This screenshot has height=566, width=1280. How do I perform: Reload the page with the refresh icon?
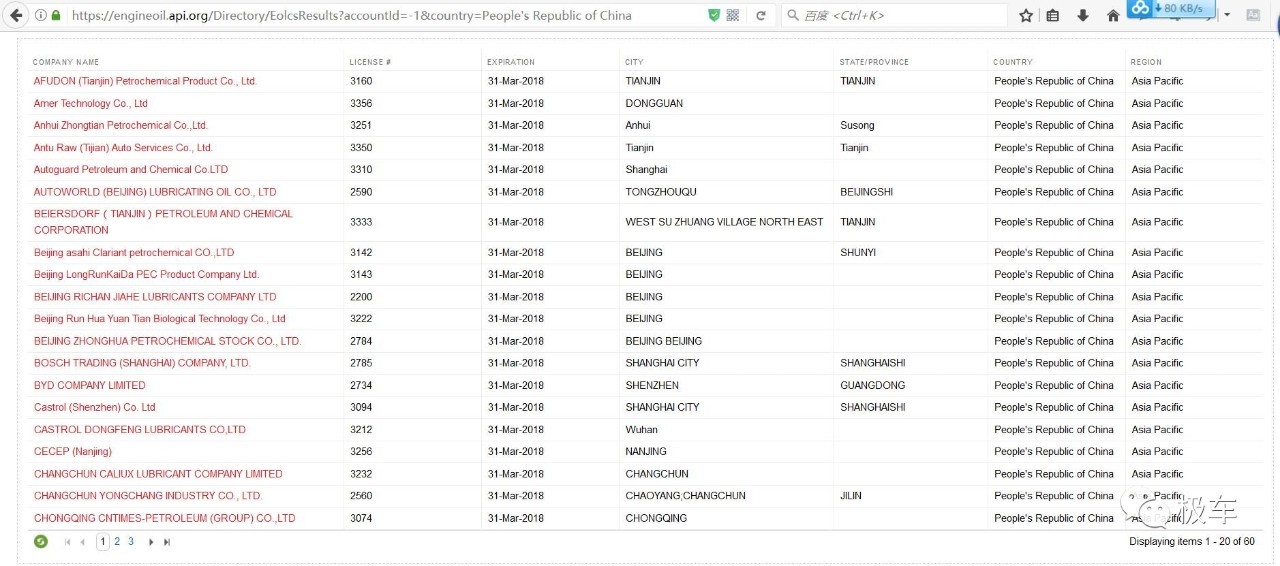[x=761, y=16]
